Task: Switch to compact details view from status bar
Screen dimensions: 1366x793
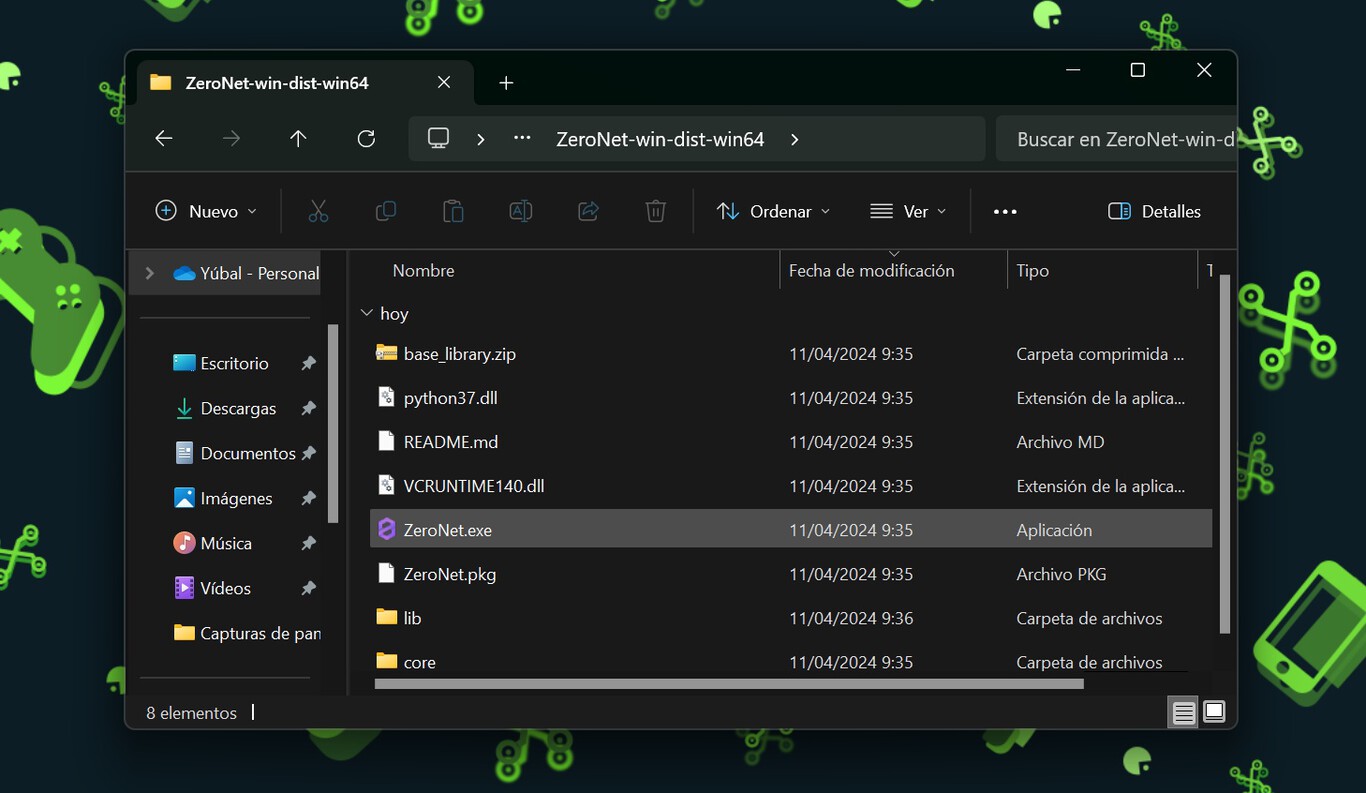Action: [1183, 711]
